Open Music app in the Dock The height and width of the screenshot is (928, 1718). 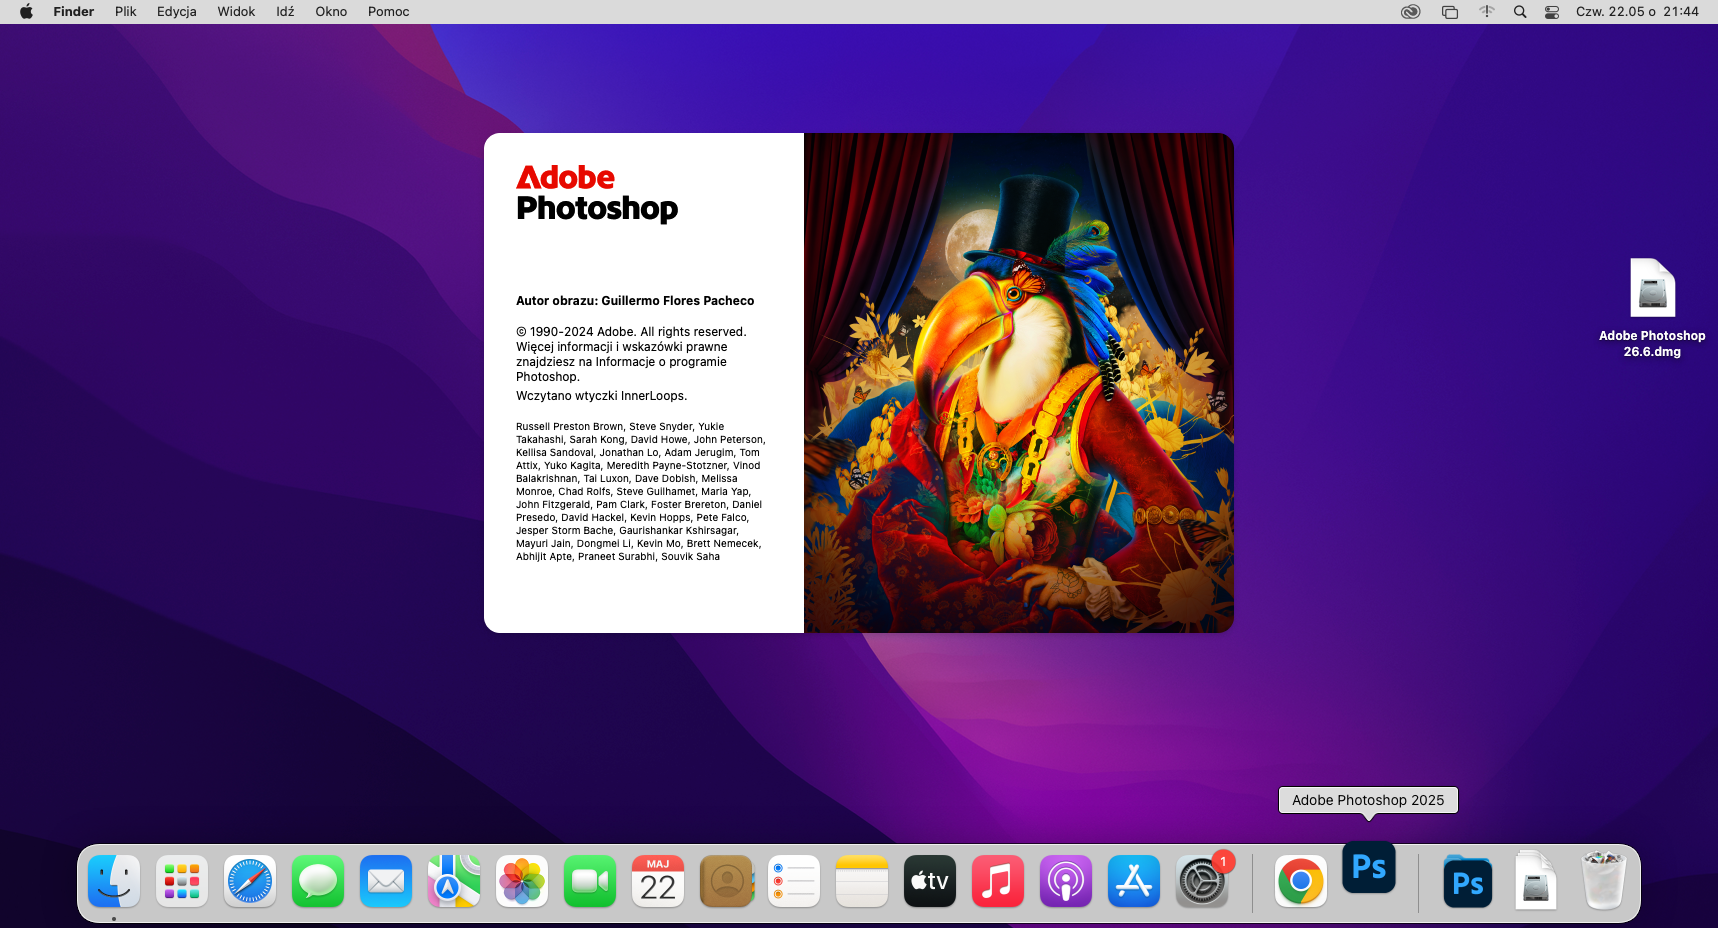998,881
